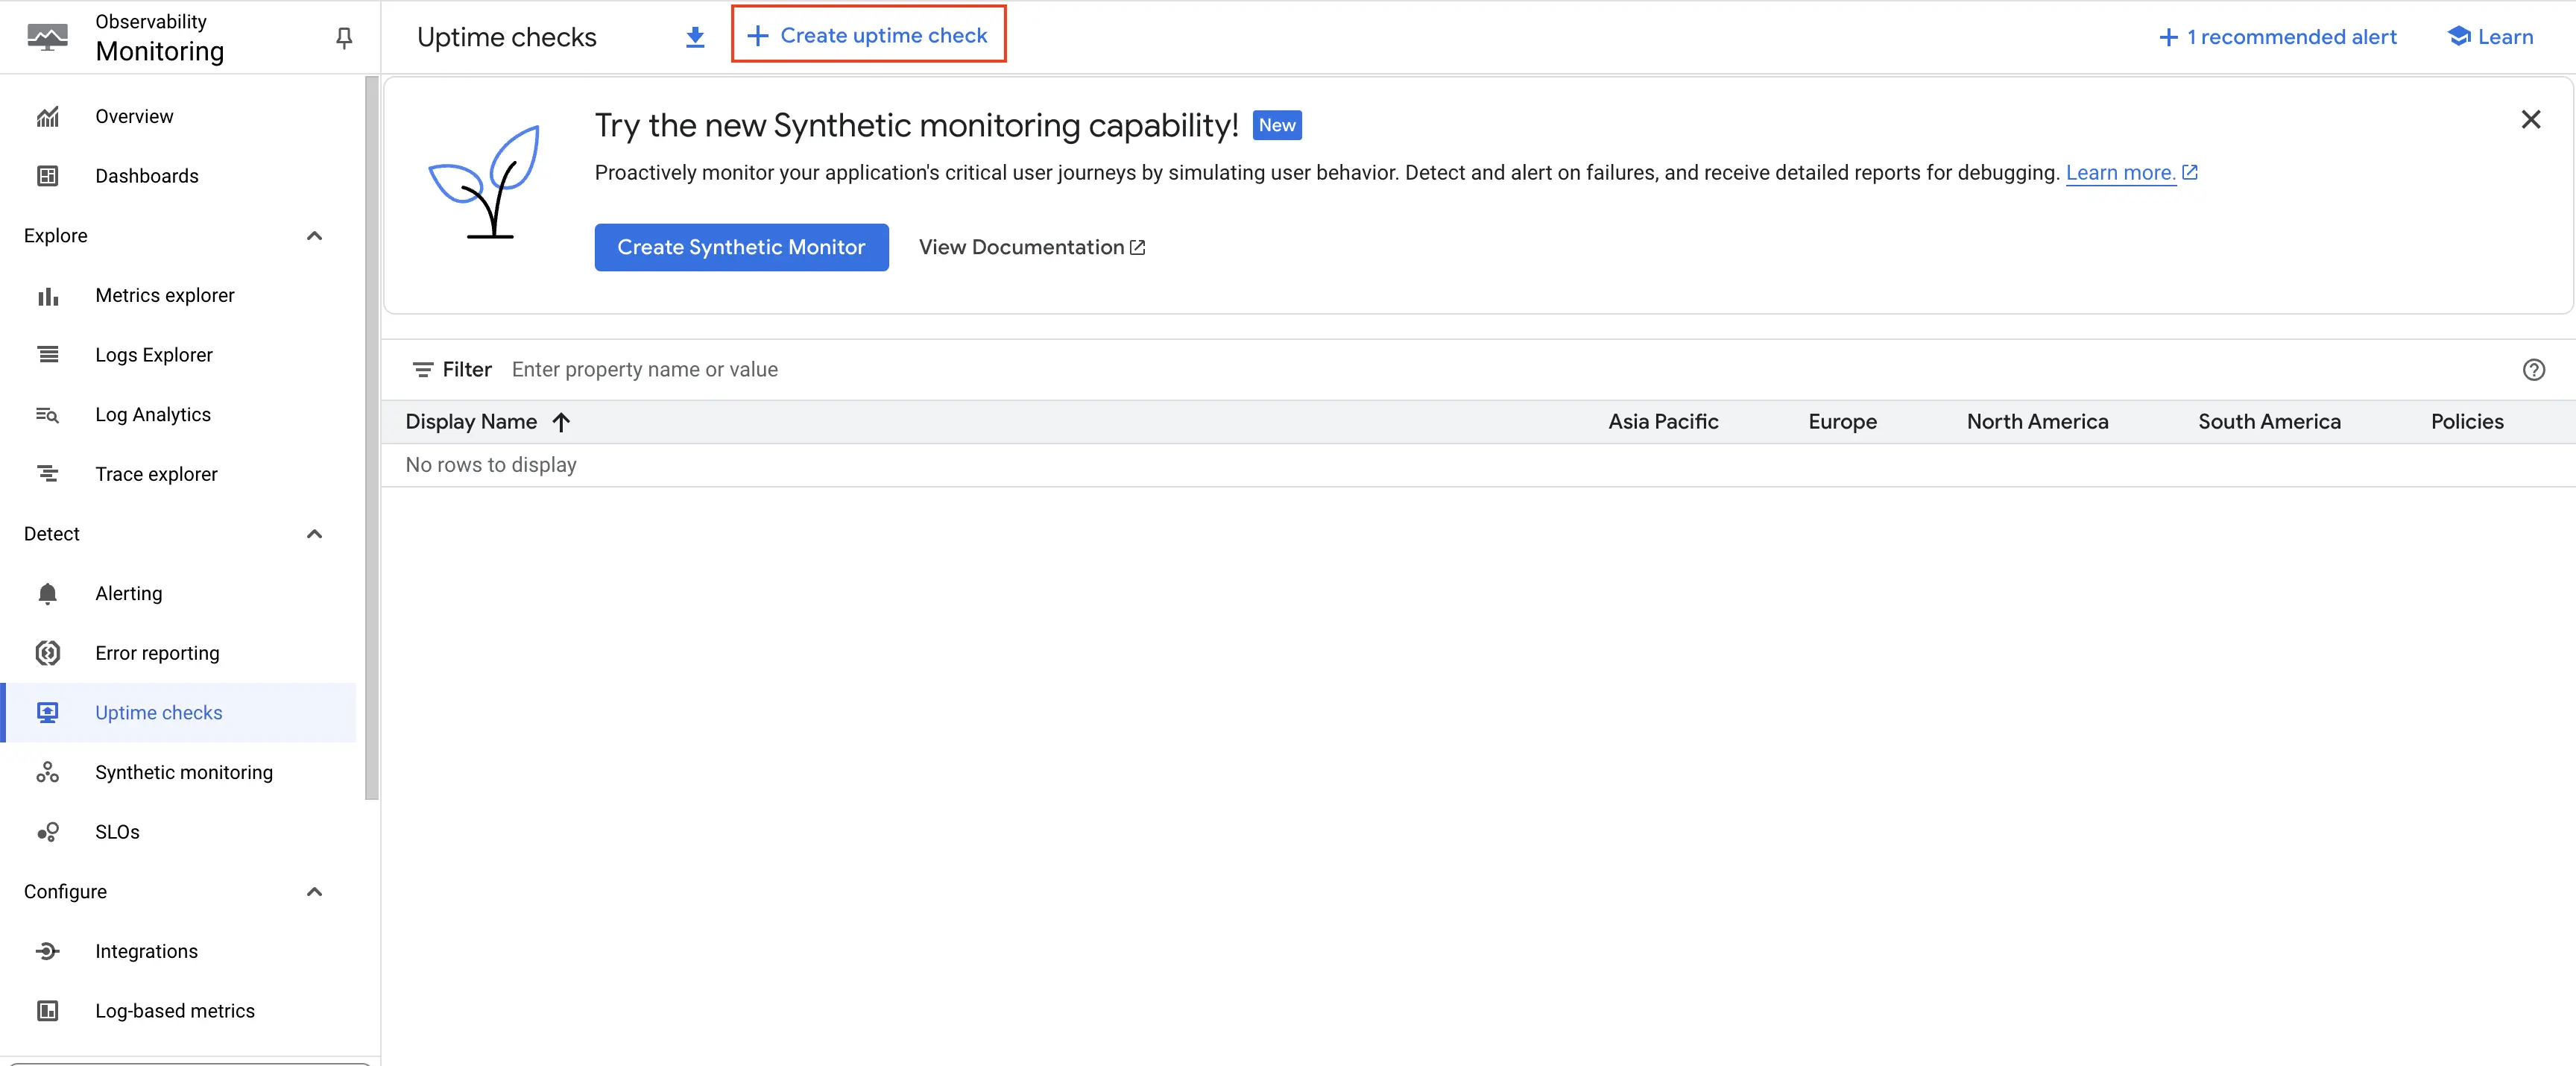
Task: Click the Europe column header
Action: (x=1842, y=422)
